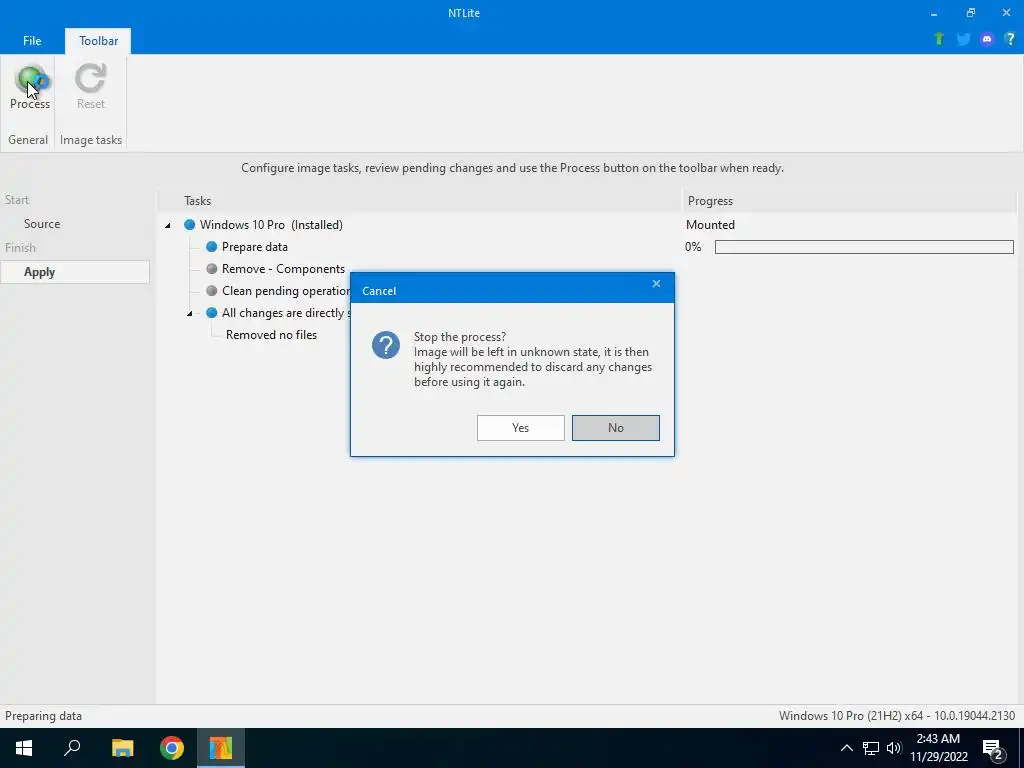
Task: Open the taskbar search icon
Action: click(x=72, y=748)
